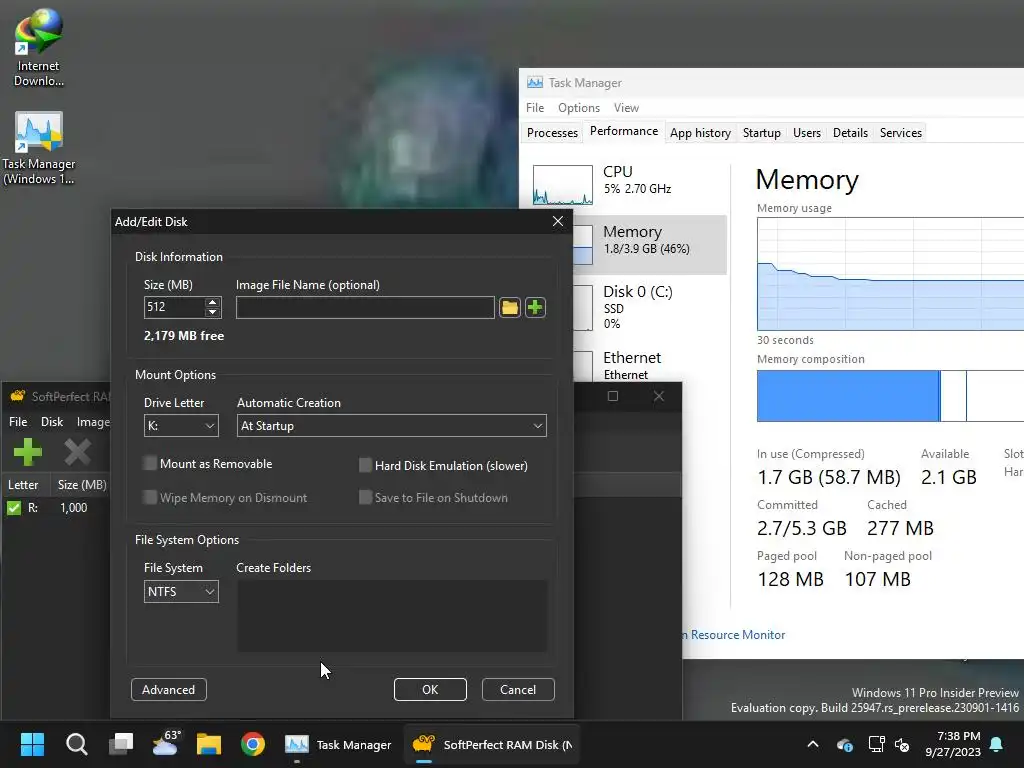The image size is (1024, 768).
Task: Click the Size (MB) column header in list
Action: click(81, 485)
